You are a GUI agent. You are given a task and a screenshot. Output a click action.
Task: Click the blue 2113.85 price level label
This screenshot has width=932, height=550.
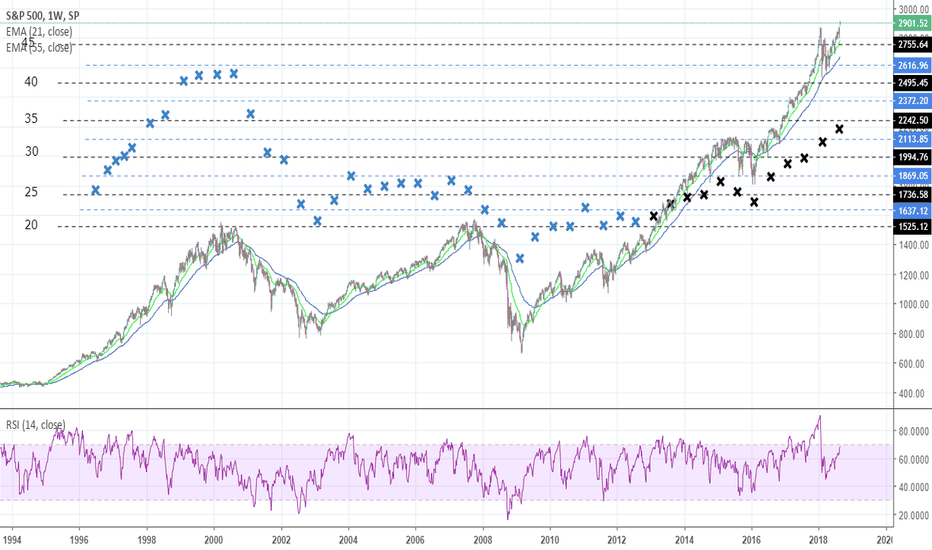coord(912,139)
